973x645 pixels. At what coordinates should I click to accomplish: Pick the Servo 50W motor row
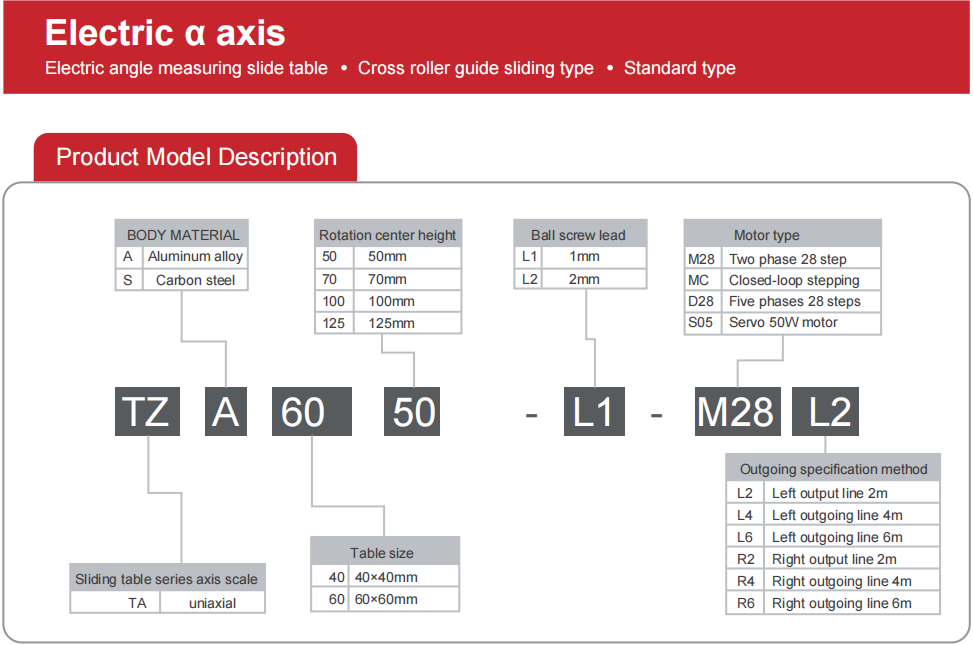783,322
